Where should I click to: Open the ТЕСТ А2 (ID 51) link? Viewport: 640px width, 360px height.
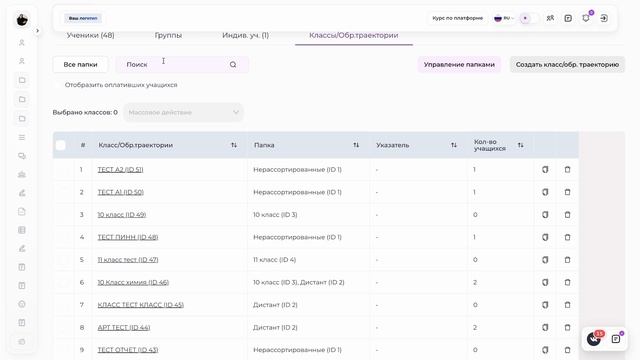click(x=120, y=169)
